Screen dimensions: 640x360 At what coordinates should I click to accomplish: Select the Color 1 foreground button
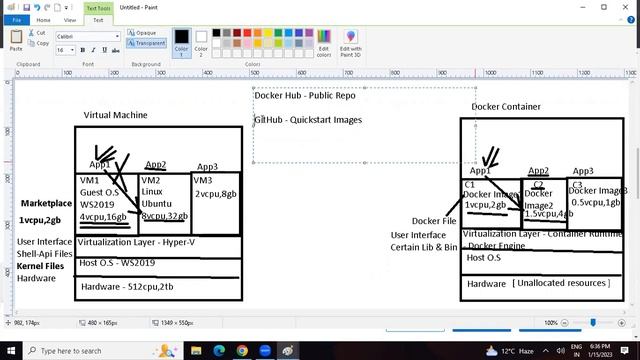click(x=182, y=43)
